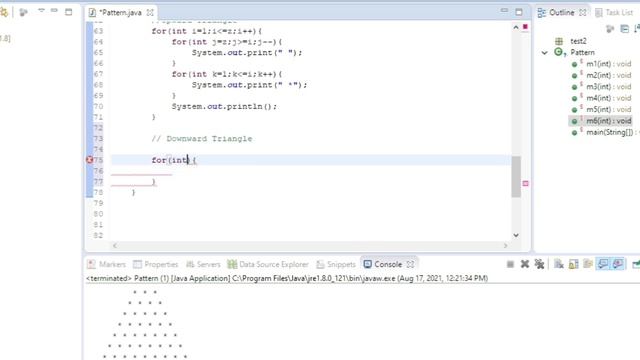Click the Sort icon in Outline toolbar
The image size is (640, 360).
click(x=638, y=29)
